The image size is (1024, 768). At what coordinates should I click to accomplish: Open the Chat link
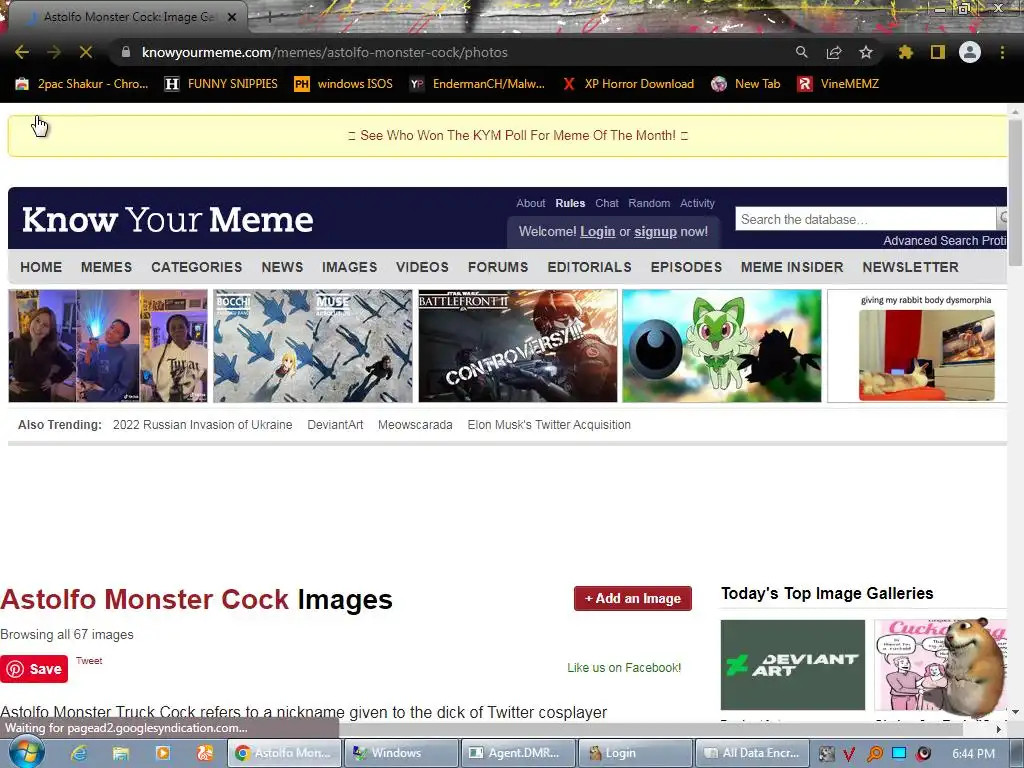click(607, 203)
